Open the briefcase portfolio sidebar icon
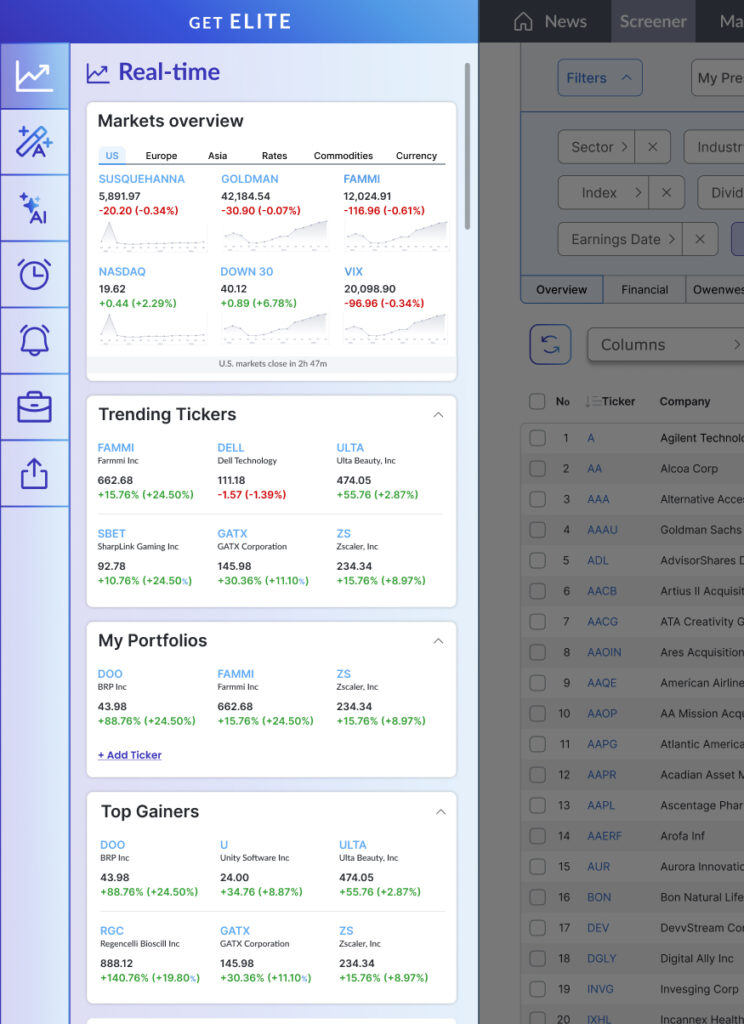 (34, 407)
